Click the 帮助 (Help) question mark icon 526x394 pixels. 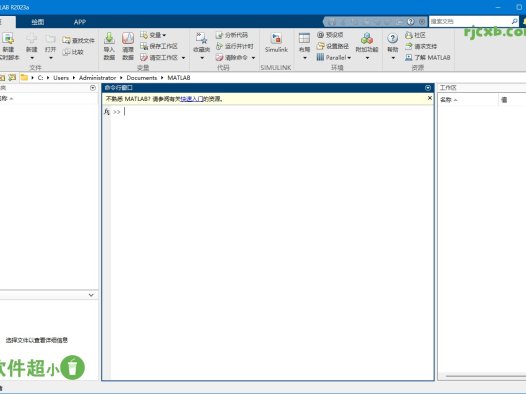[x=392, y=38]
